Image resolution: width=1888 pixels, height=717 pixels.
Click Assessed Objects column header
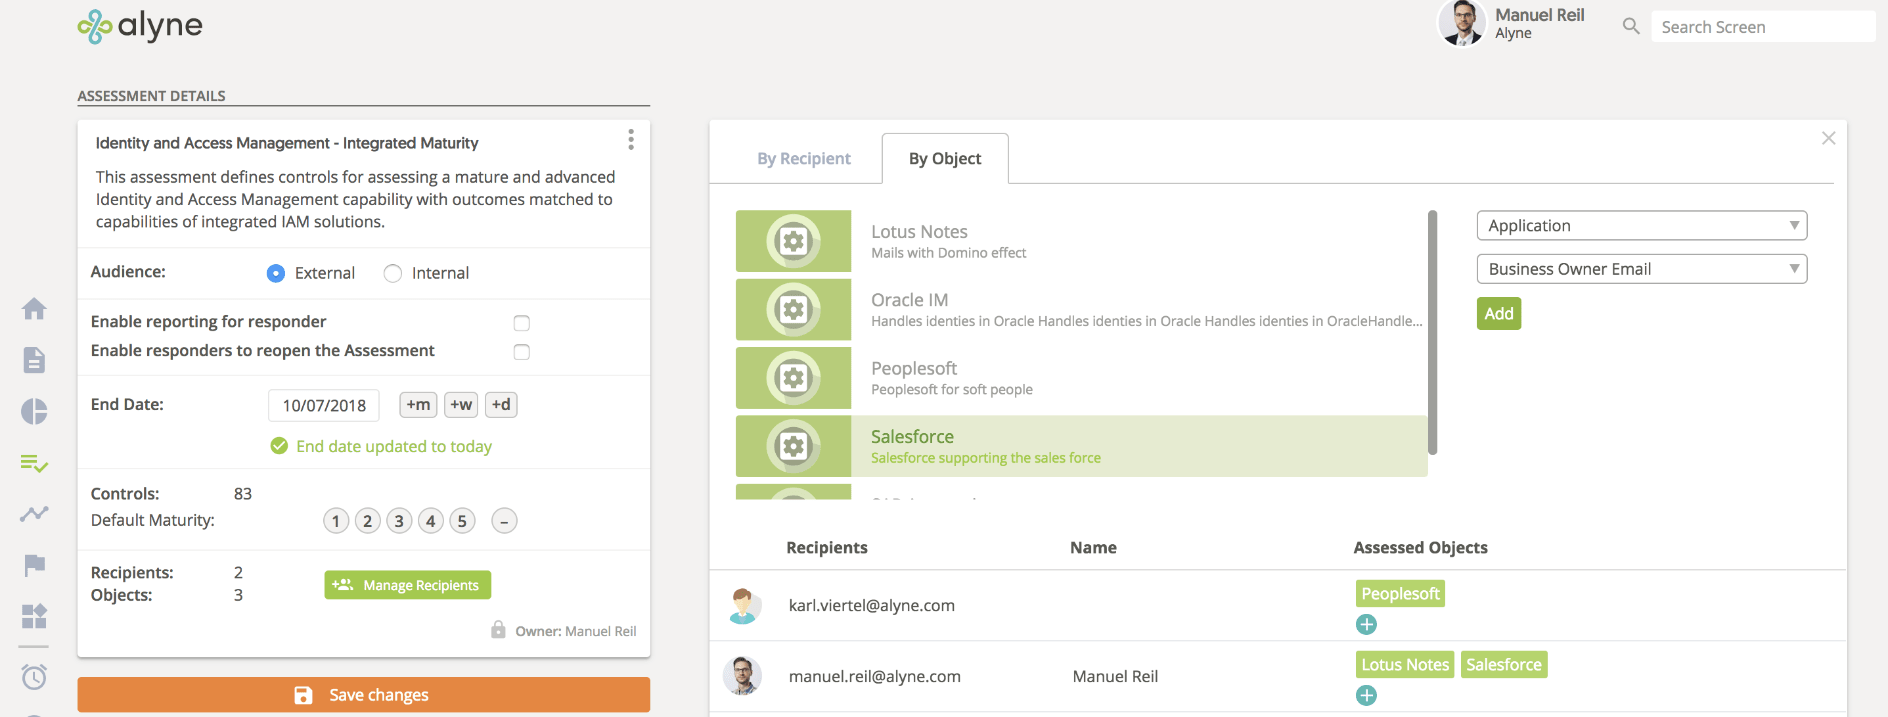(1420, 547)
